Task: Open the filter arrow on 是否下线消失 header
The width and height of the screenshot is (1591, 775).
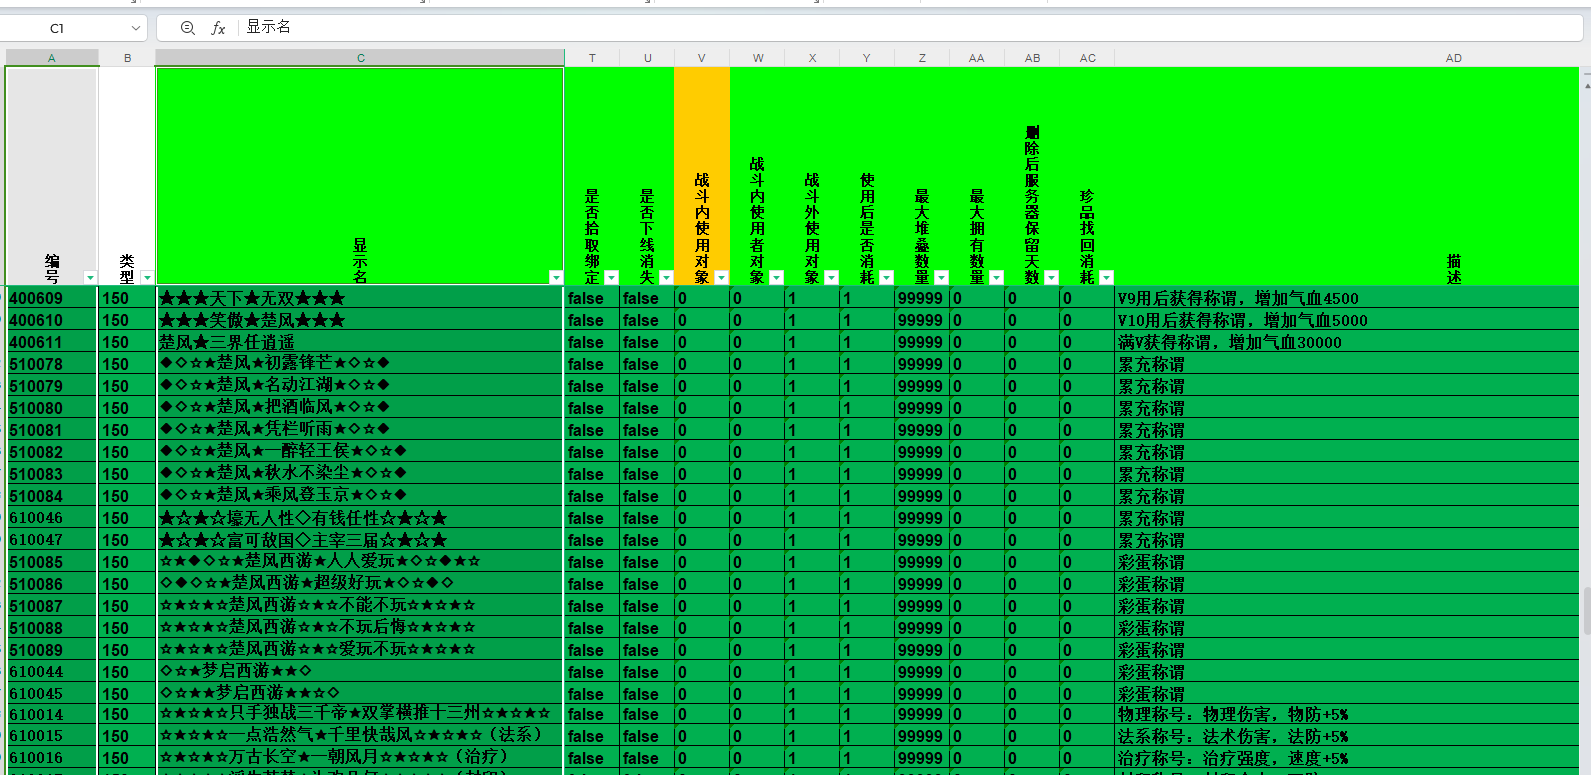Action: tap(666, 277)
